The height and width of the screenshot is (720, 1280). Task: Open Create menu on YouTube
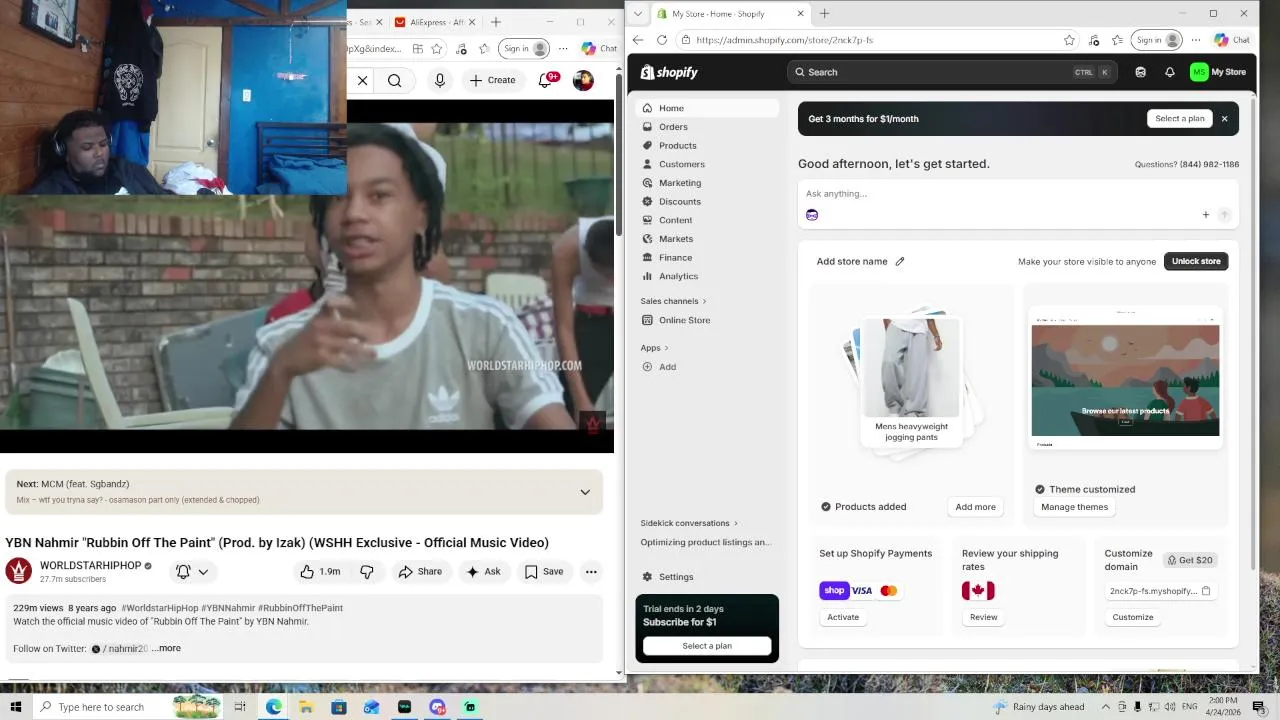coord(493,80)
